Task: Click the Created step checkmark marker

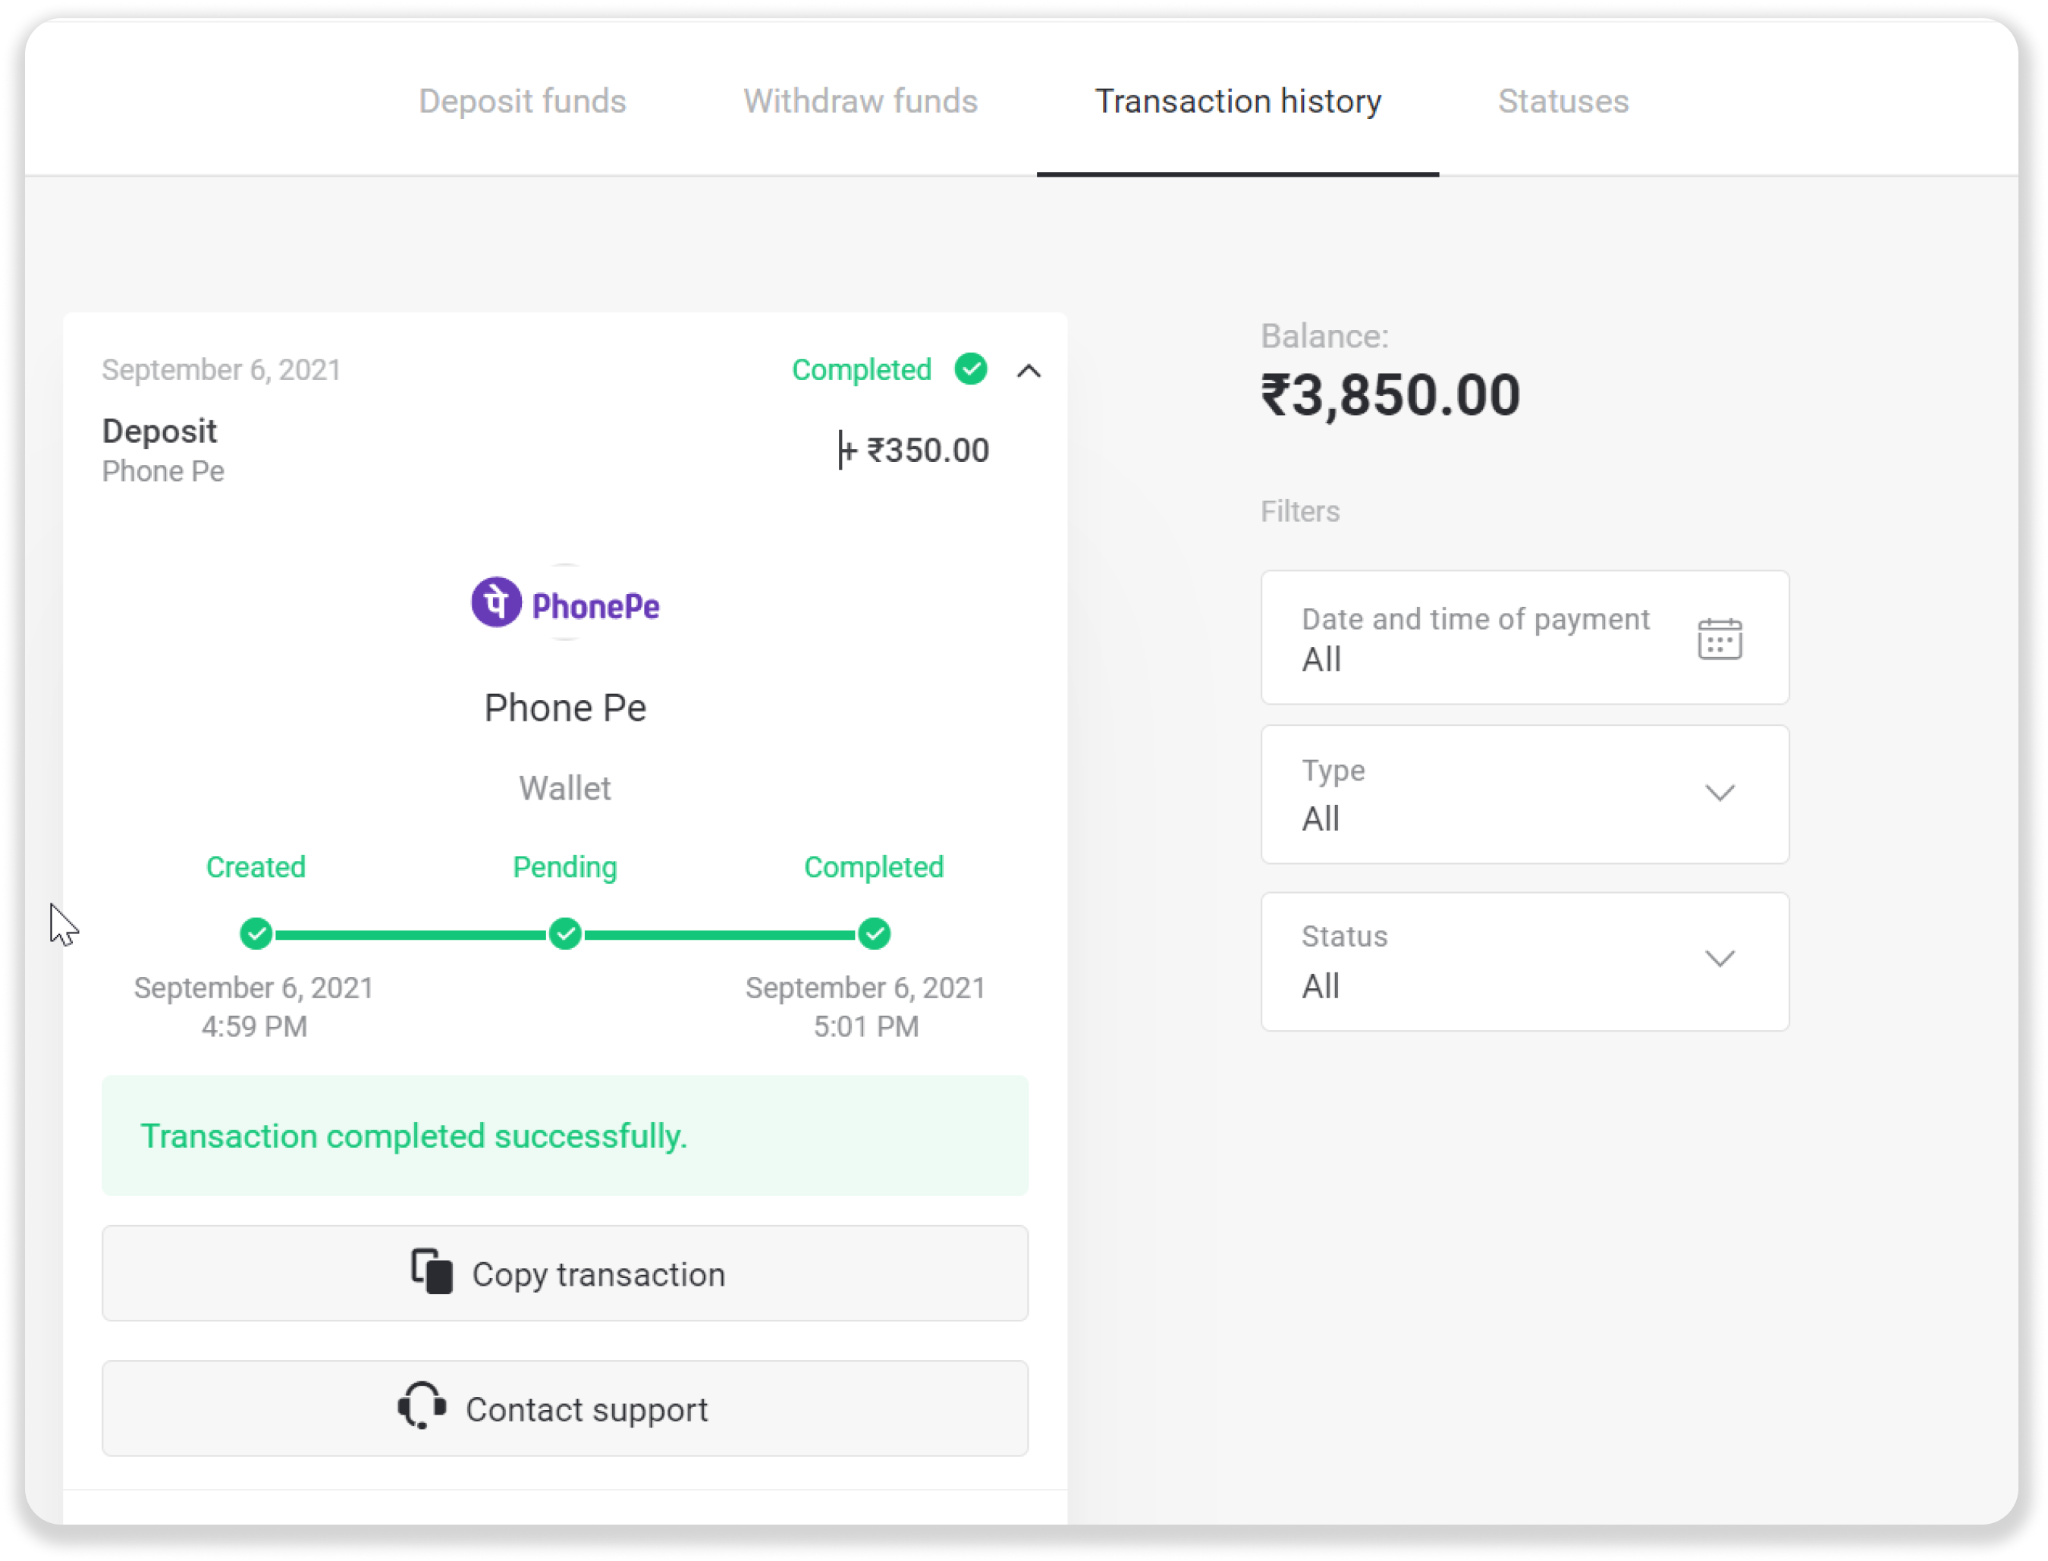Action: coord(256,934)
